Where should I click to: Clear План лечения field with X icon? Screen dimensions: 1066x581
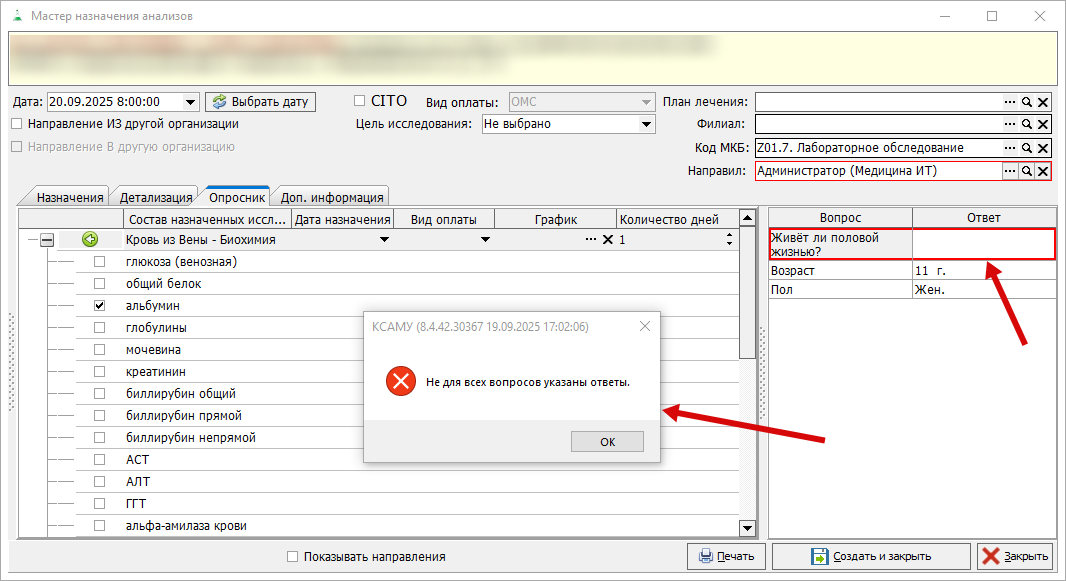click(x=1043, y=102)
